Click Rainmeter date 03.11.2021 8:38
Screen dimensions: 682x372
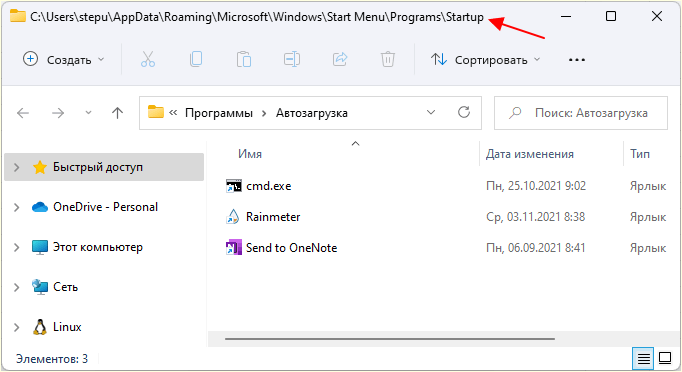click(535, 217)
